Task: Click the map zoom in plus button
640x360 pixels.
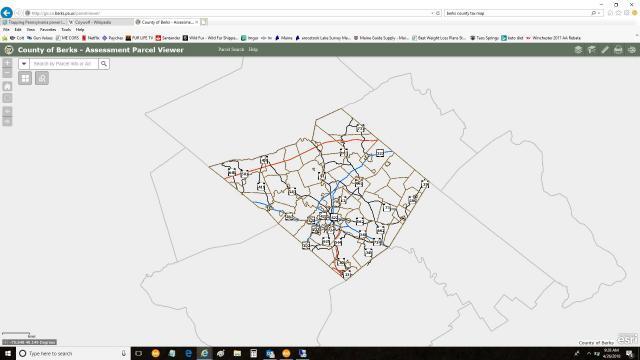Action: click(7, 63)
